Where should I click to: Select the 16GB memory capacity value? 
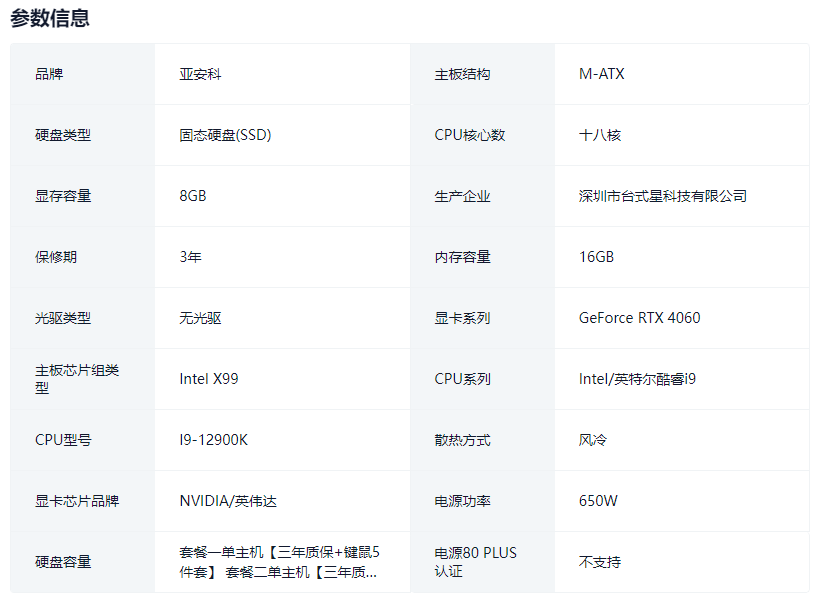[596, 257]
